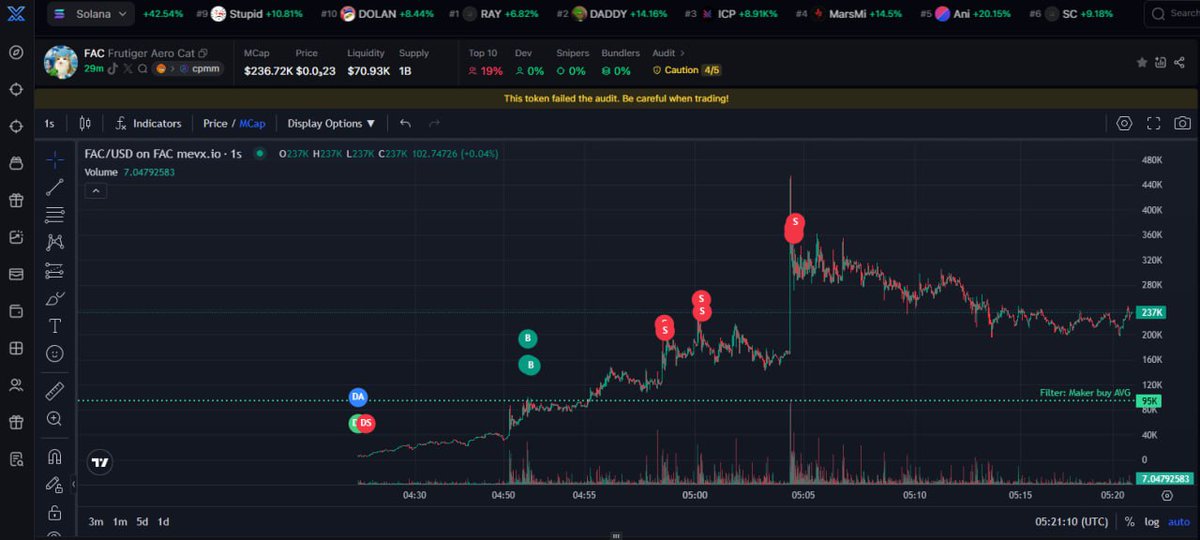Open the wallet sidebar icon
Screen dimensions: 1200x540
pos(16,311)
